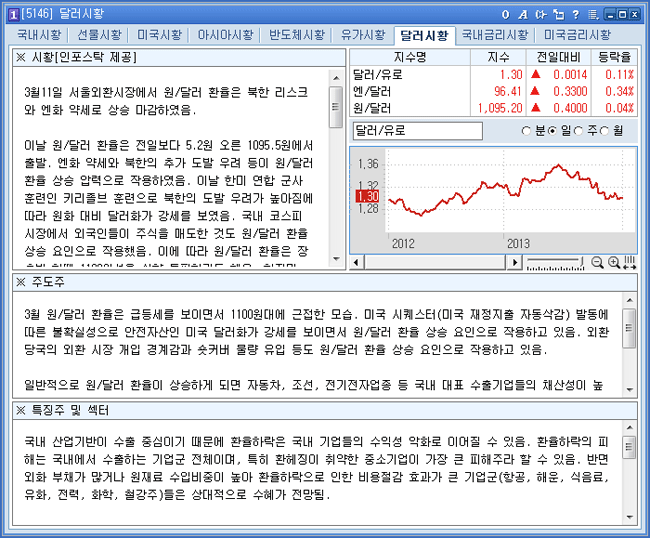
Task: Click the '0' icon in title bar
Action: [507, 14]
